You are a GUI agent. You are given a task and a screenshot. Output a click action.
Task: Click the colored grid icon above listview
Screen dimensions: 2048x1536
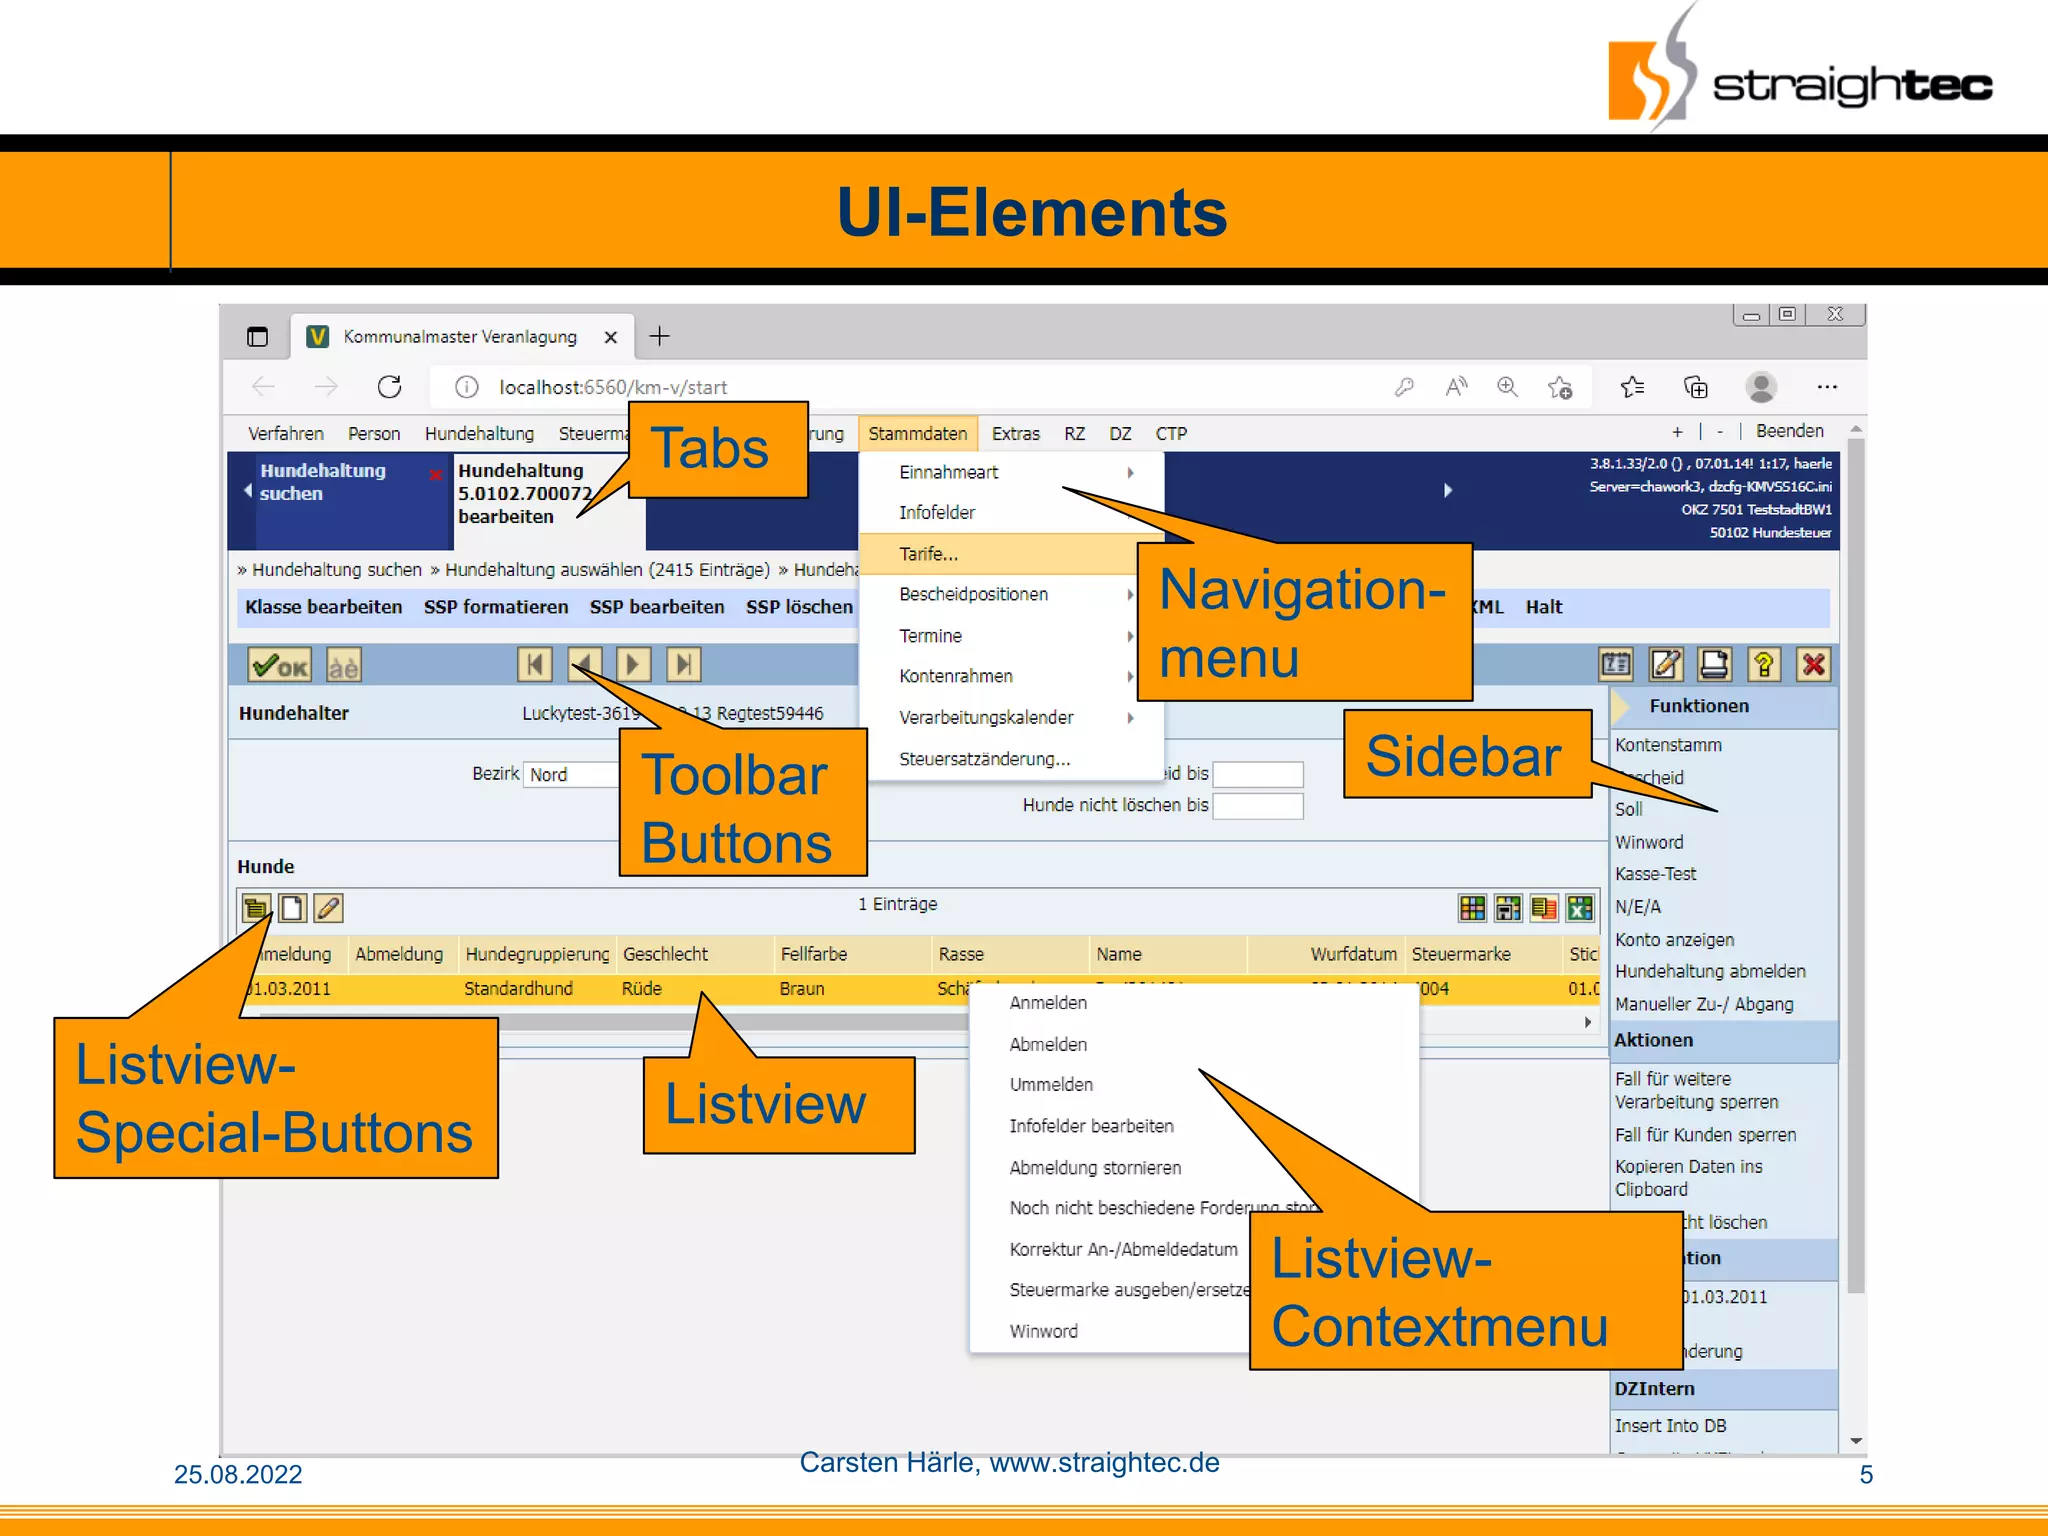pos(1473,908)
